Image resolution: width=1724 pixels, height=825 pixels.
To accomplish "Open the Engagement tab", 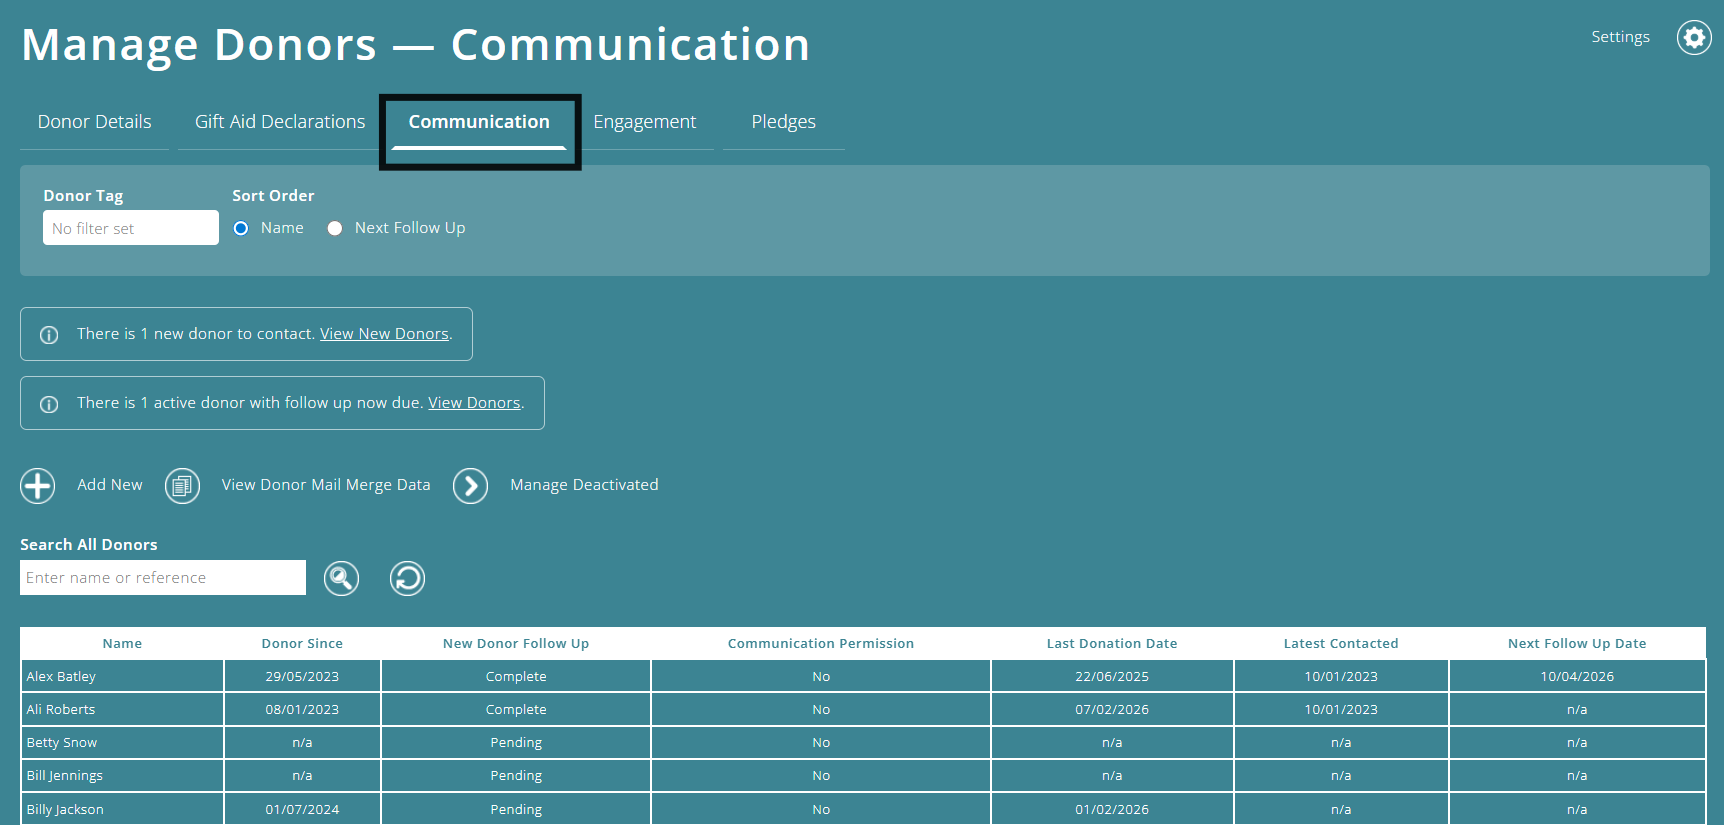I will coord(645,122).
